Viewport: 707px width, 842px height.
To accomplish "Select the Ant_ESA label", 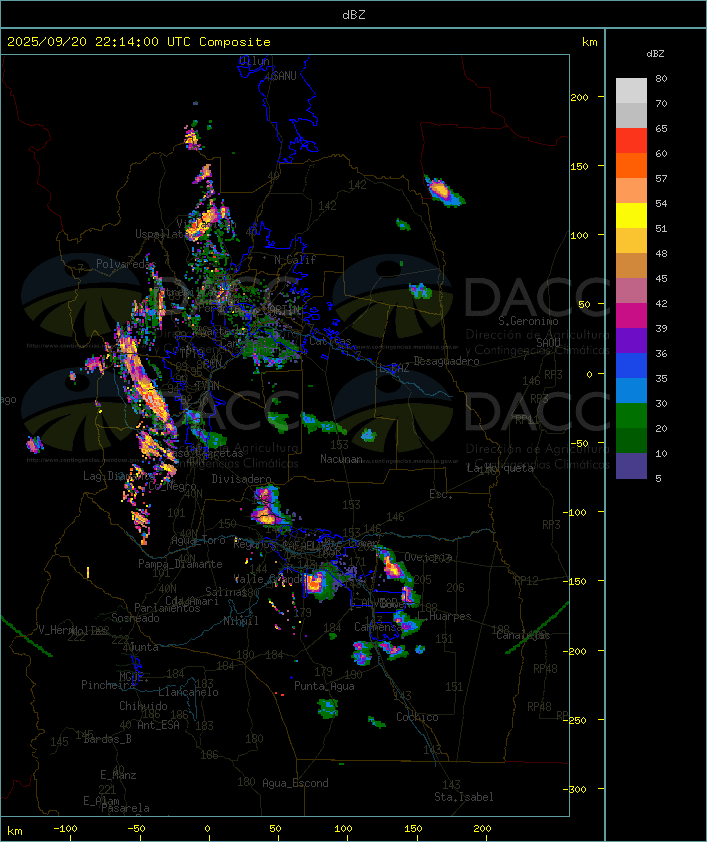I will 158,725.
